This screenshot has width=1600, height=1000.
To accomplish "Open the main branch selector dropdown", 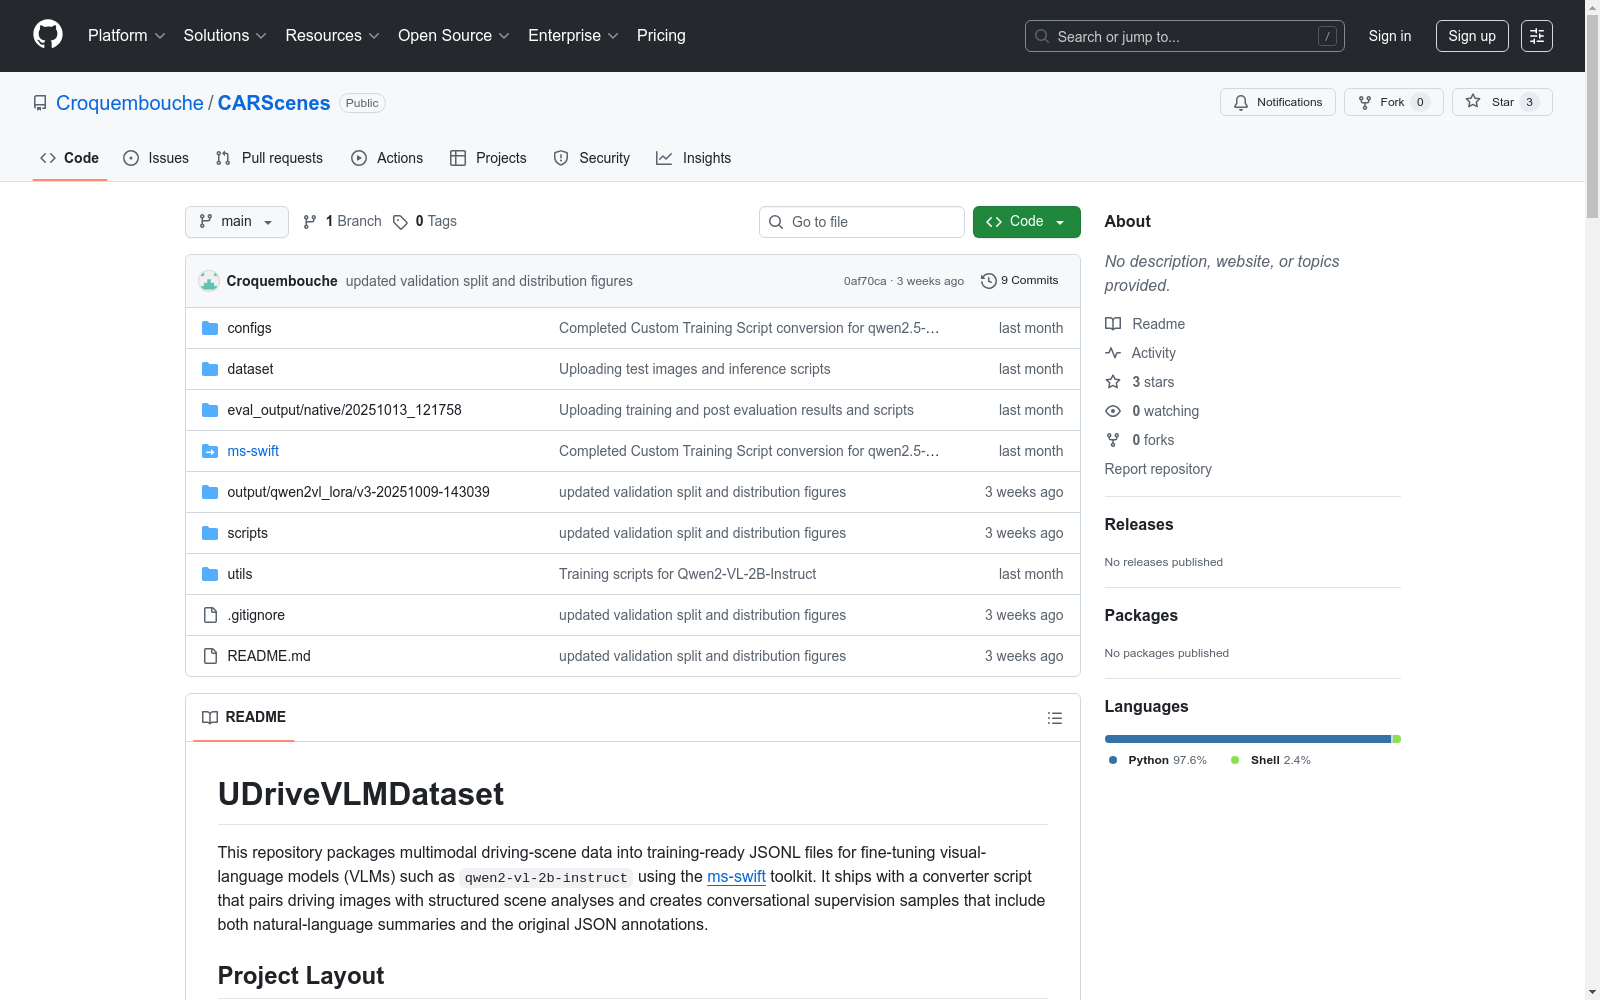I will (237, 222).
